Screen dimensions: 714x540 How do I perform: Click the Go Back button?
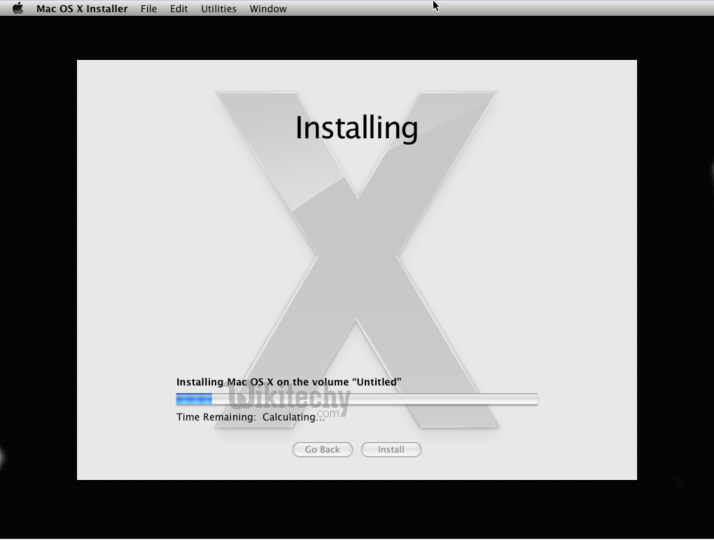pyautogui.click(x=322, y=450)
